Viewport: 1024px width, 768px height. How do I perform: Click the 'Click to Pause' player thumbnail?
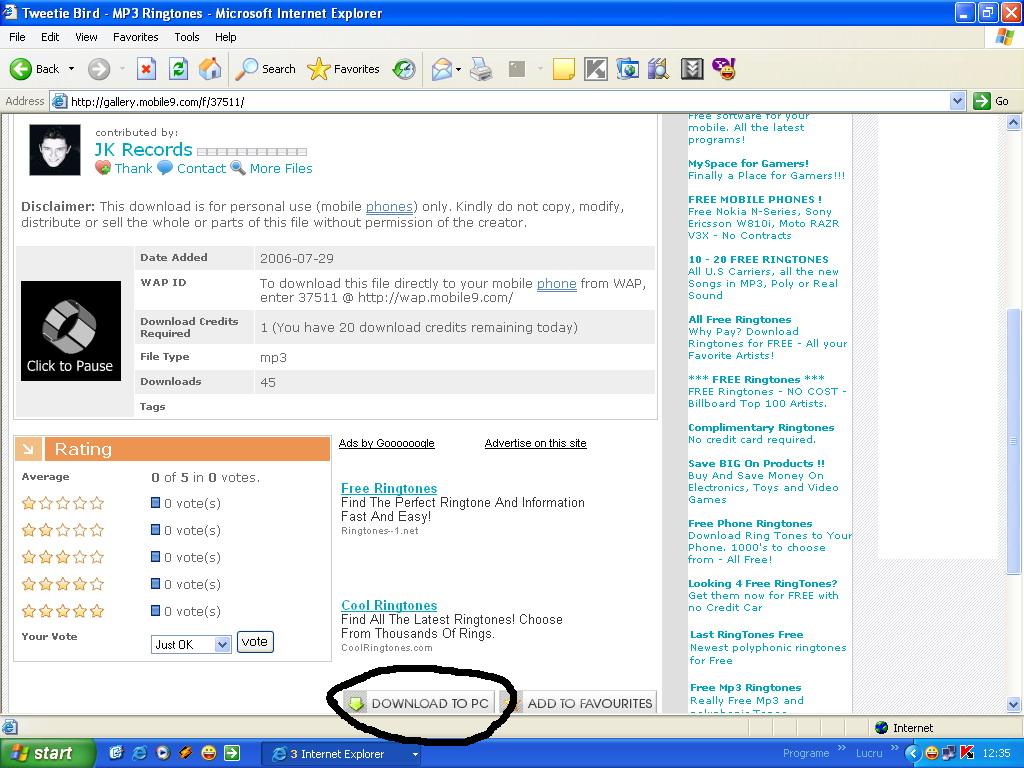pyautogui.click(x=70, y=331)
